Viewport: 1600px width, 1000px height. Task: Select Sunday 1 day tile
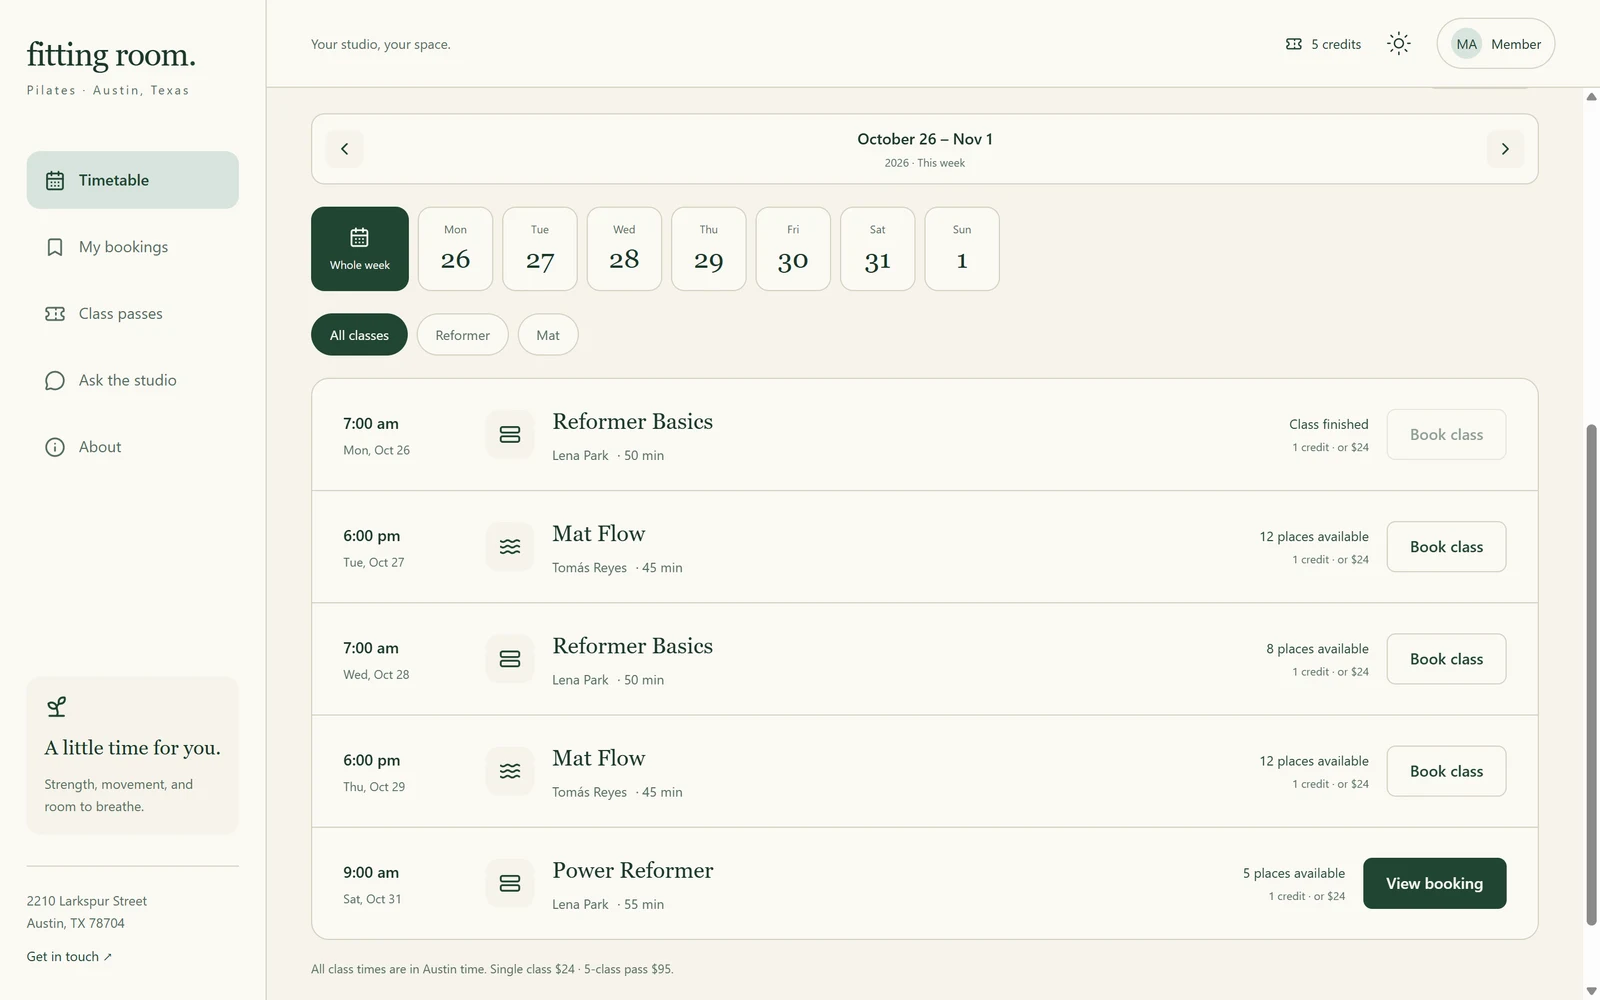tap(962, 249)
